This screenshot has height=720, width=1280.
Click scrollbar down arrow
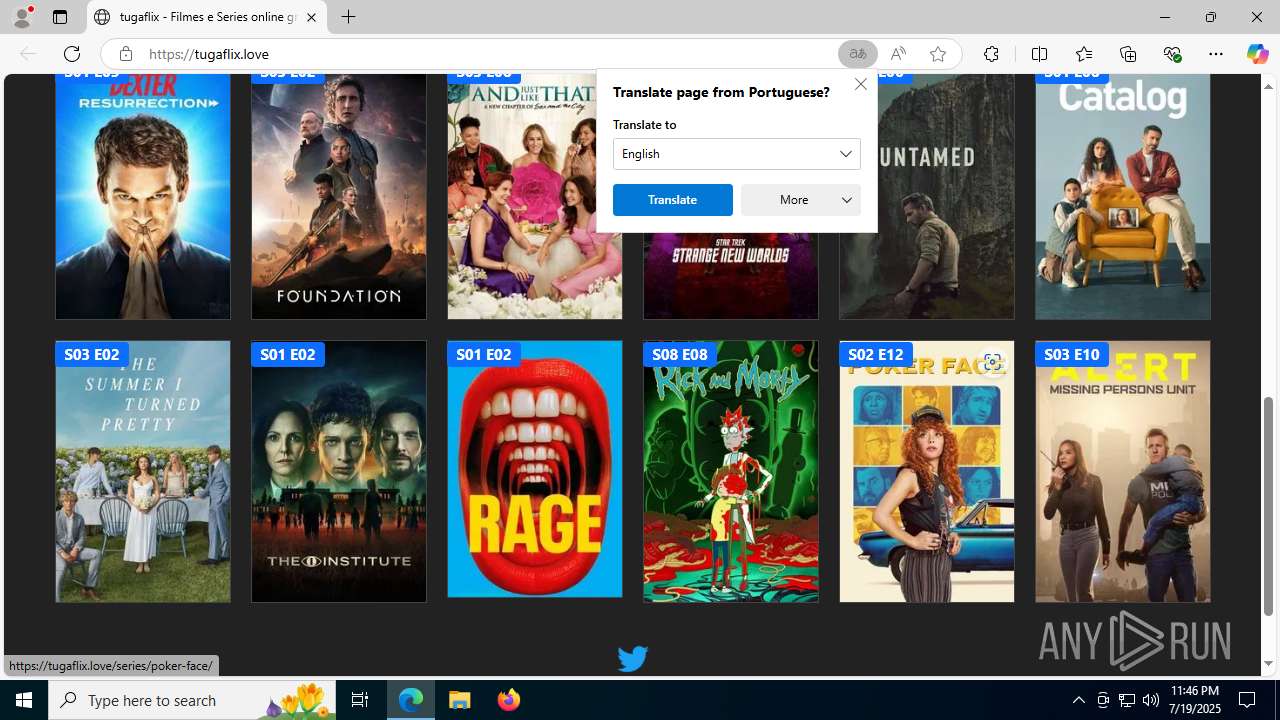click(1269, 664)
